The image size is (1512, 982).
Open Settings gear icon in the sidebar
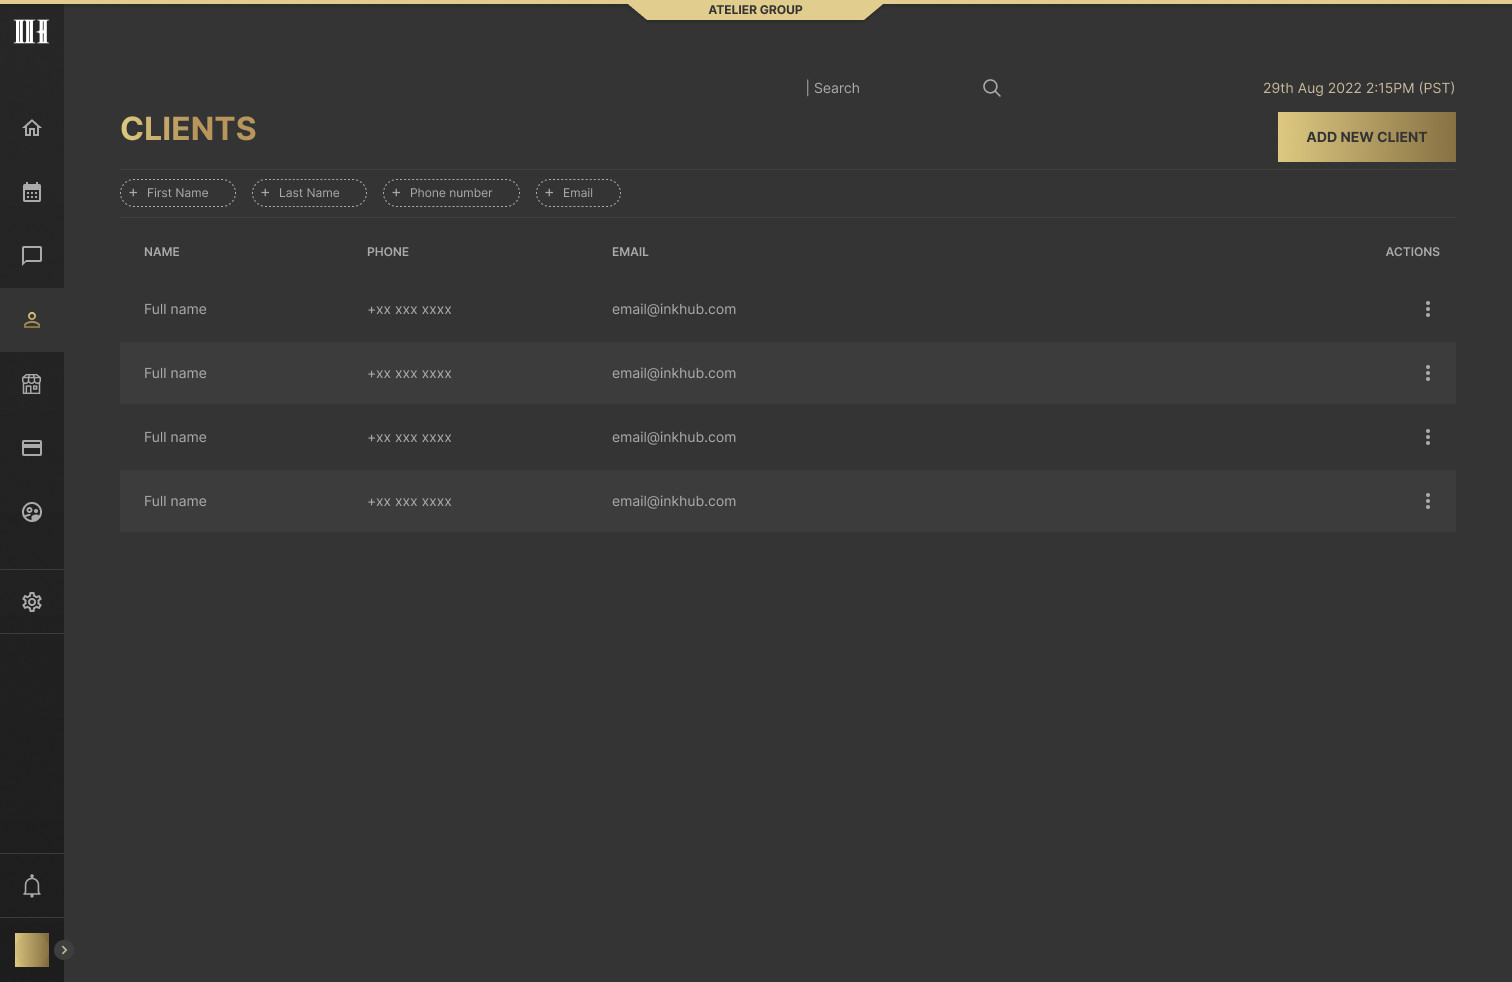coord(32,602)
